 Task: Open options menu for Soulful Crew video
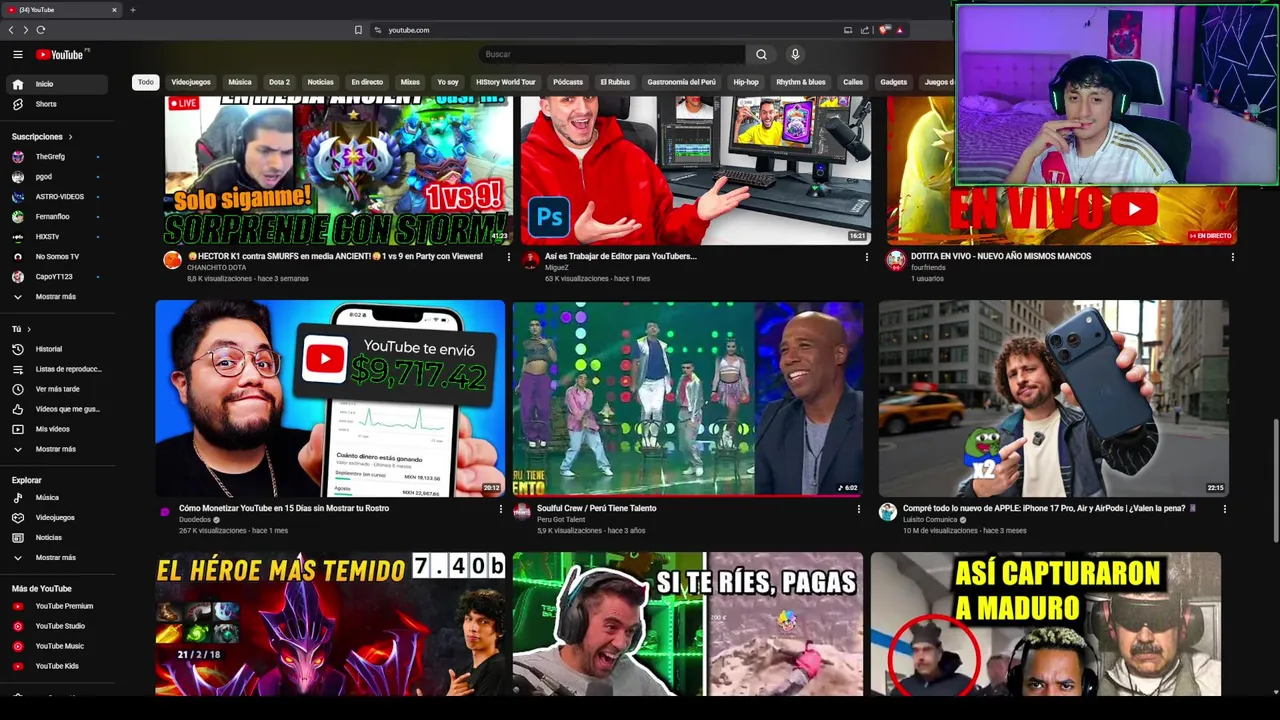tap(858, 509)
